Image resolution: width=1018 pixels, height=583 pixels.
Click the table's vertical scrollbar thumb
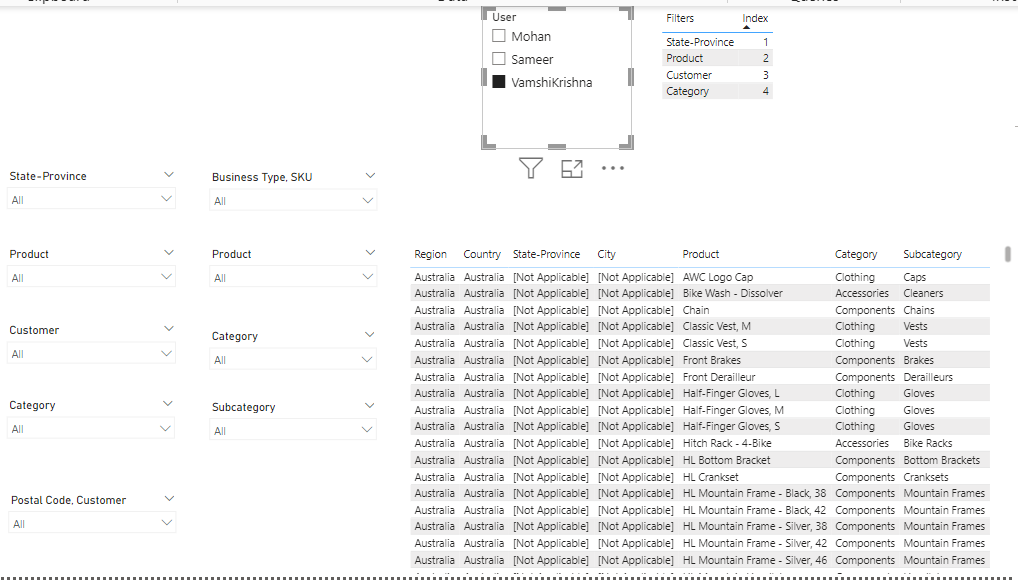(1008, 254)
